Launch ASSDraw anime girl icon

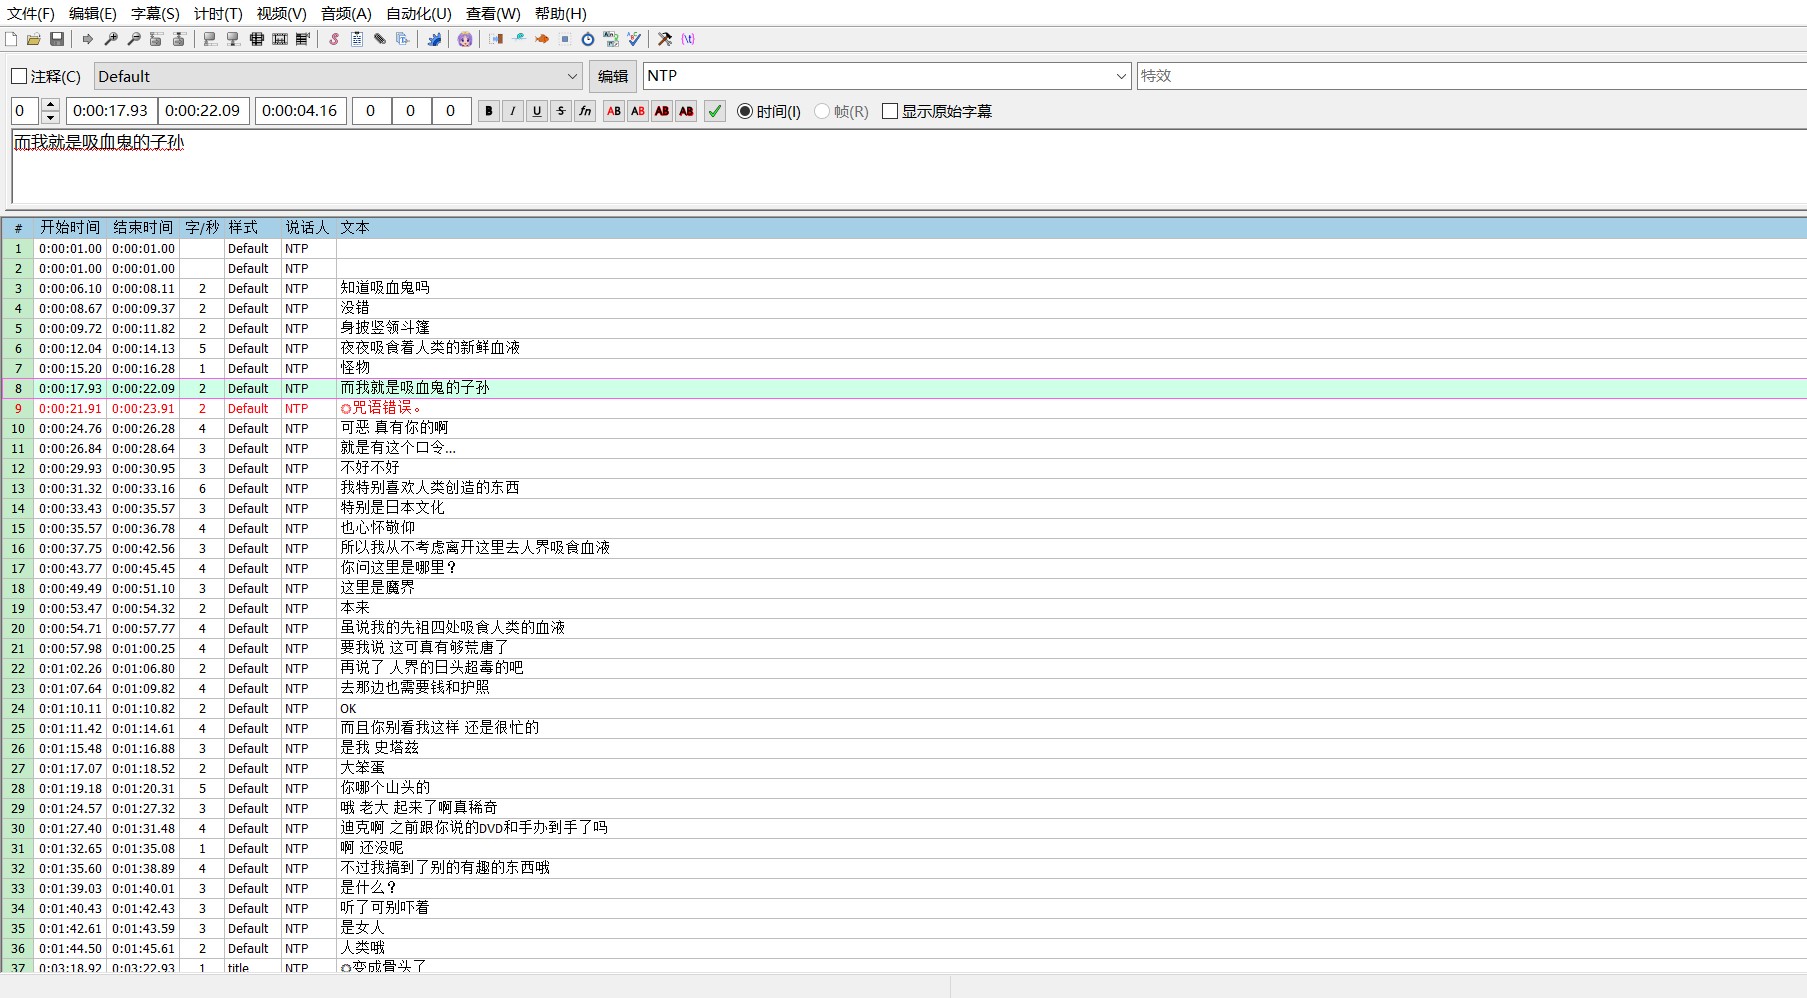[x=465, y=39]
